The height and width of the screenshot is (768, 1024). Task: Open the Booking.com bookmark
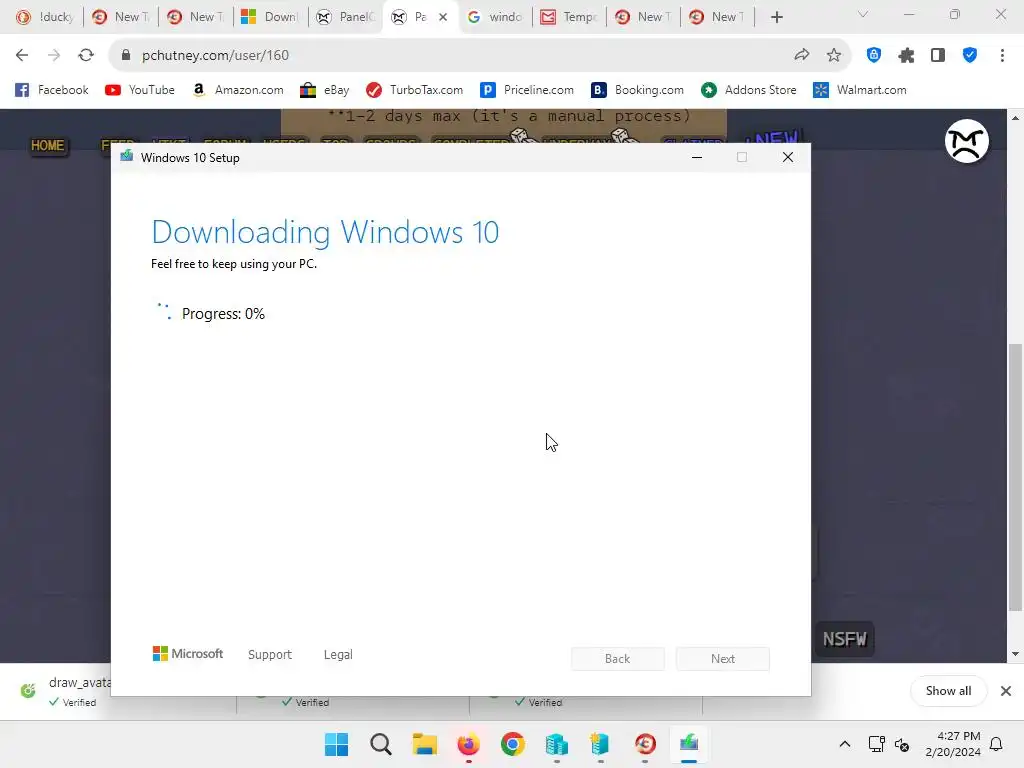[x=637, y=90]
